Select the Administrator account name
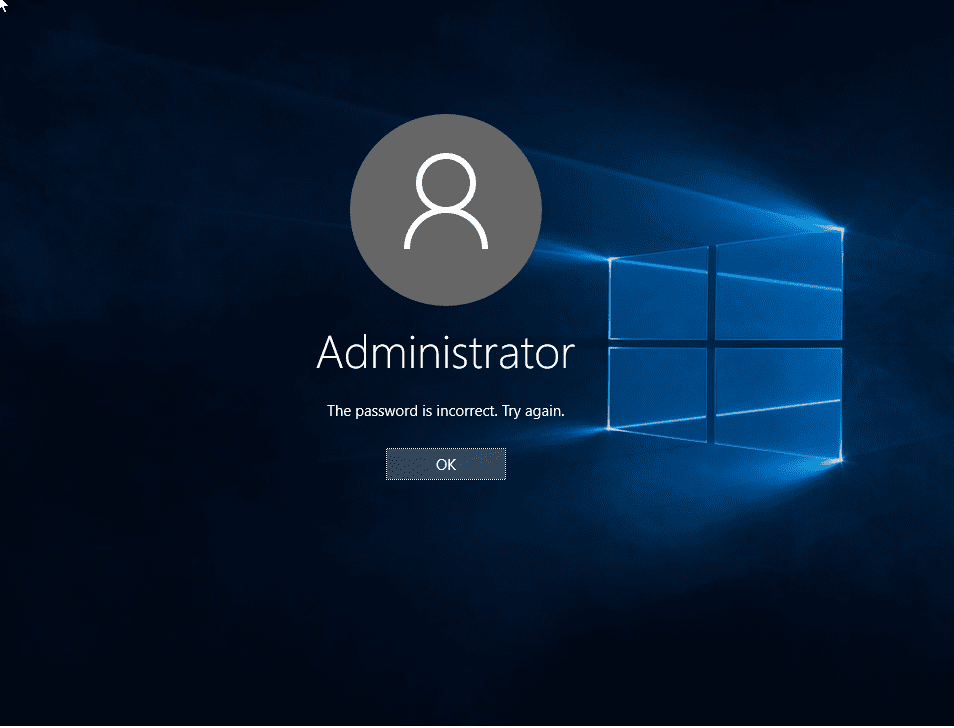The height and width of the screenshot is (728, 954). coord(445,353)
